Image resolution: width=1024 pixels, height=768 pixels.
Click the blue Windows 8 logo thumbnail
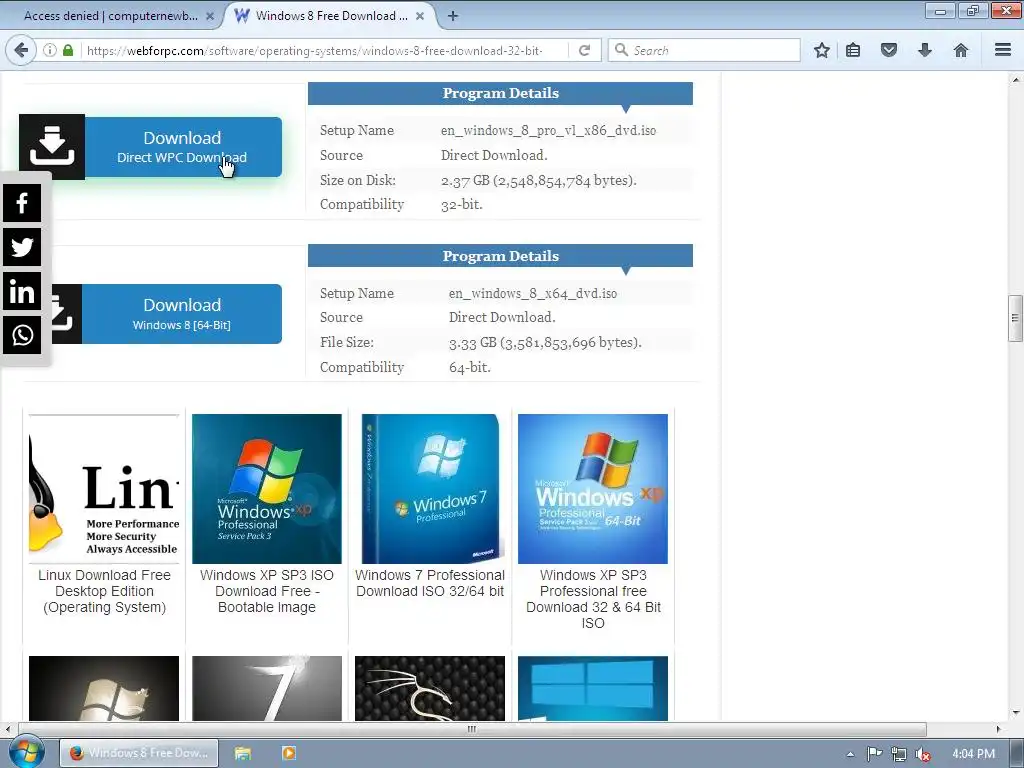click(x=593, y=688)
